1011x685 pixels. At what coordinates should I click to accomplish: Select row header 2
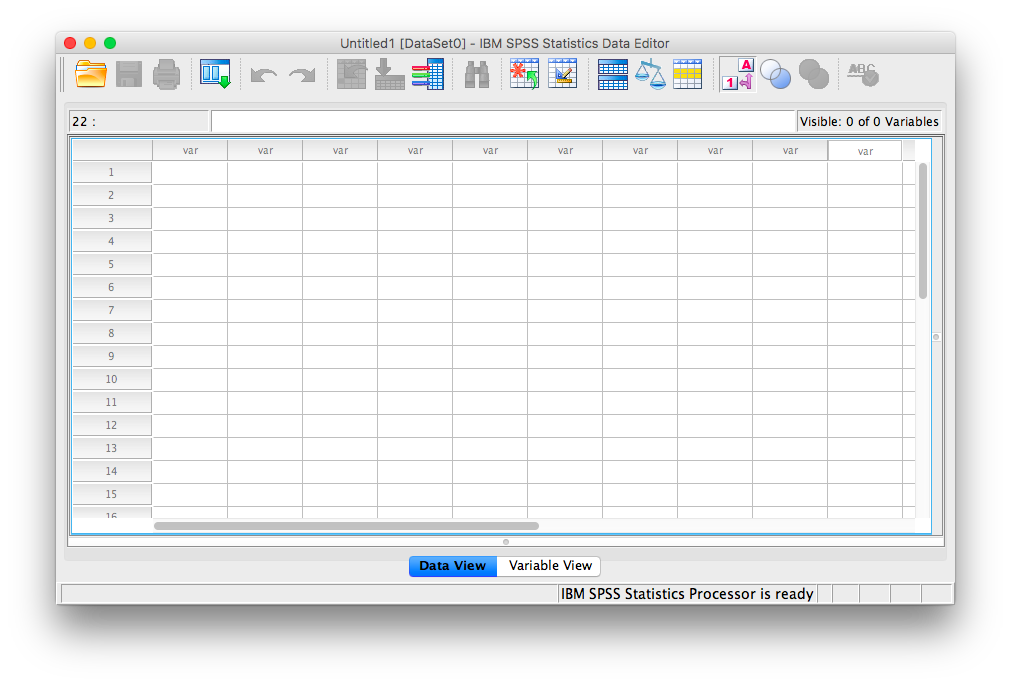112,195
